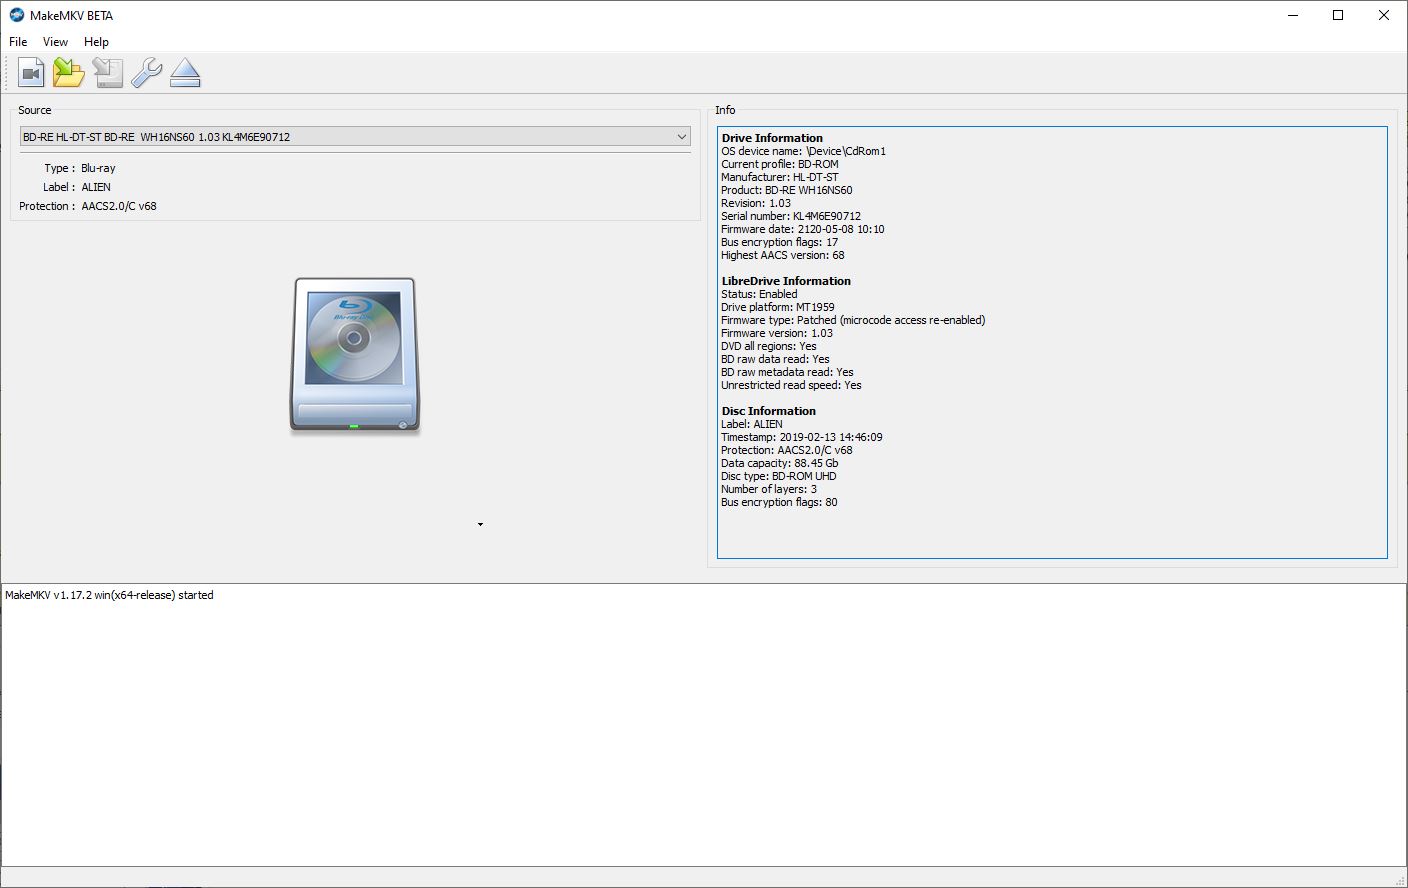This screenshot has height=888, width=1408.
Task: Click 'DVD all regions: Yes' line
Action: 769,346
